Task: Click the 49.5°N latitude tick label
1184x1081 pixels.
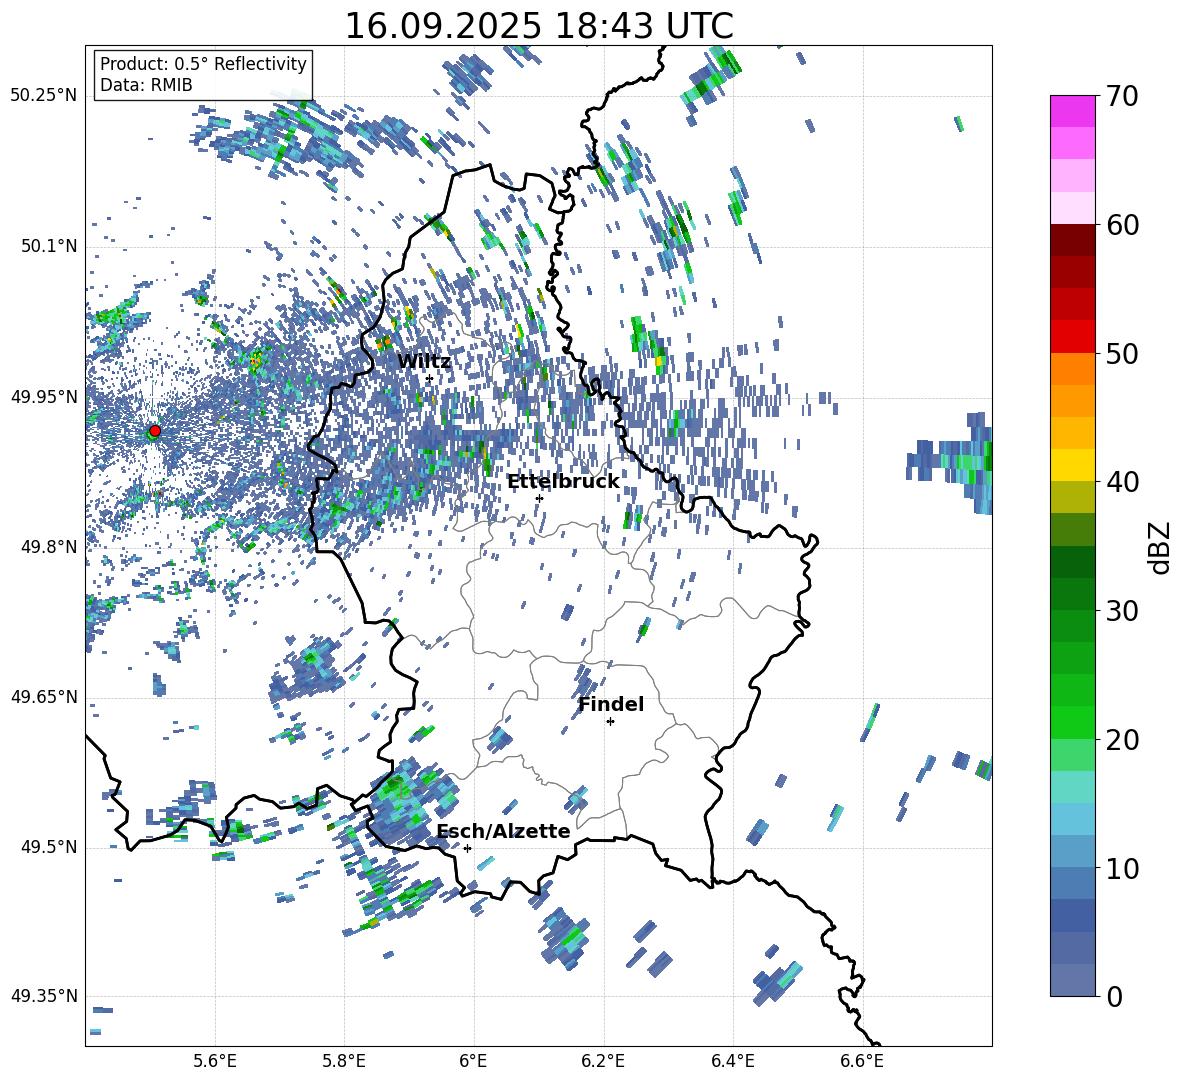Action: coord(50,847)
